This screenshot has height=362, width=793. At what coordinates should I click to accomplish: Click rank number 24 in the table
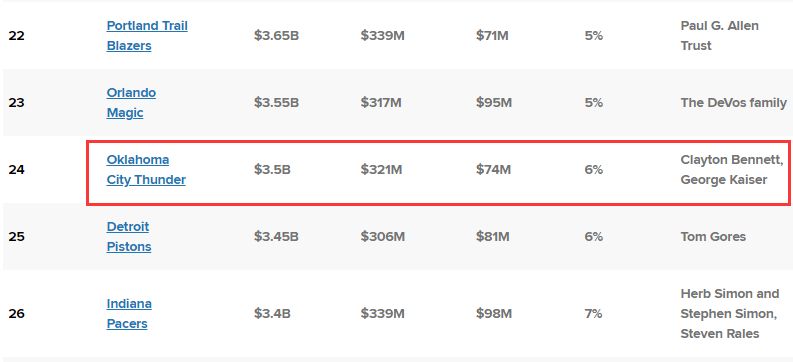tap(16, 169)
